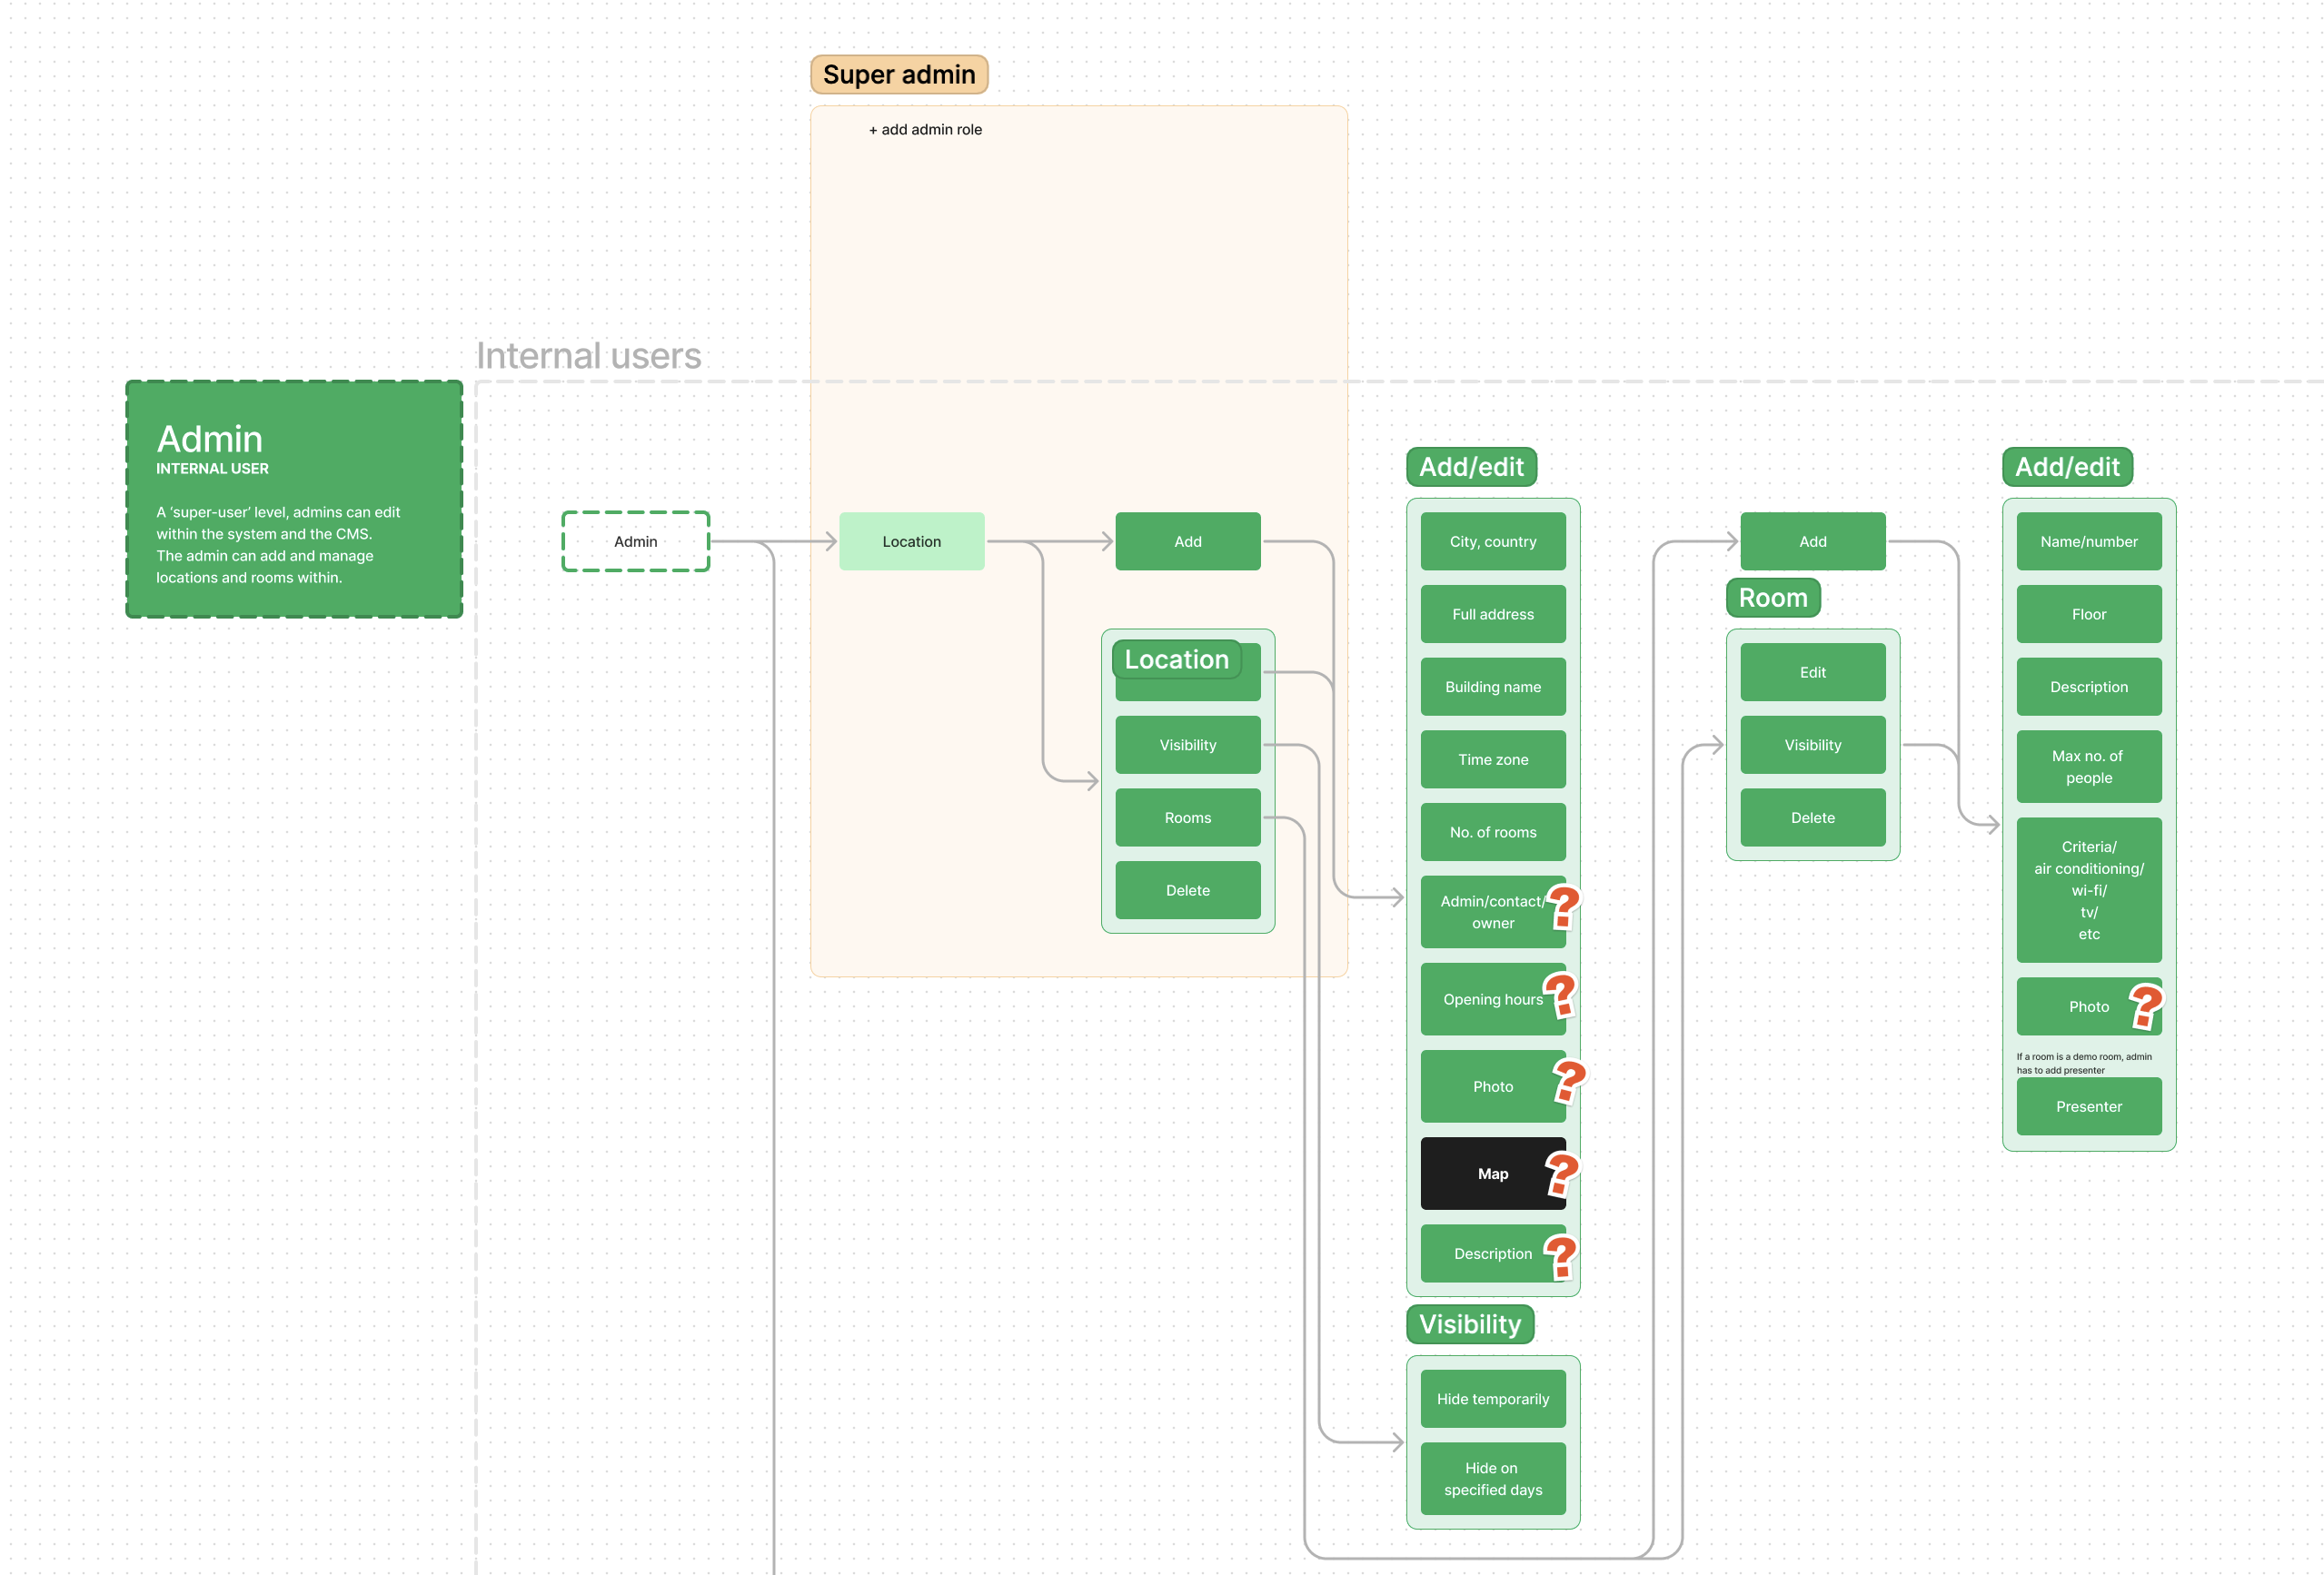Select the Hide on specified days node
2324x1575 pixels.
[1493, 1479]
